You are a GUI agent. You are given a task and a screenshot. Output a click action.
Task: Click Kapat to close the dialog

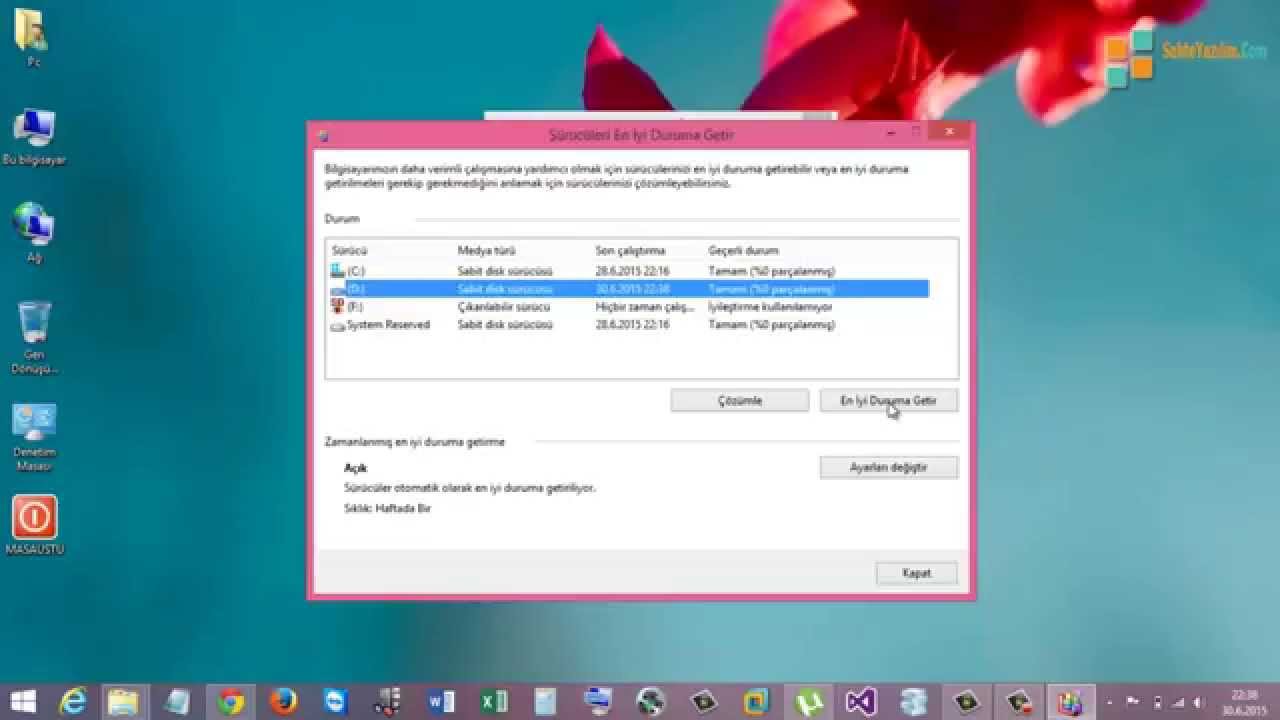click(916, 572)
